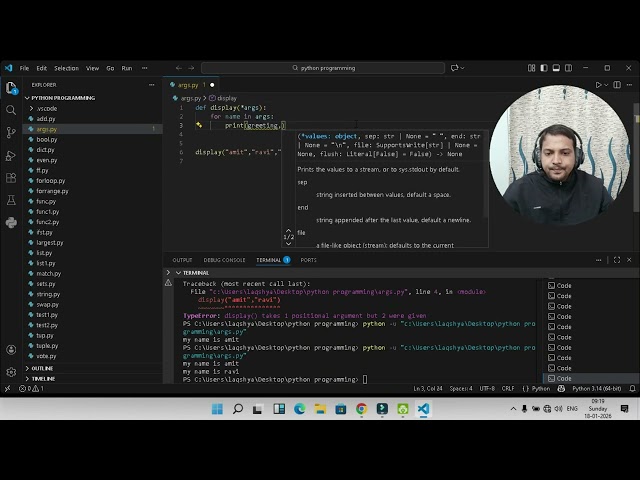Switch to the DEBUG CONSOLE tab

pyautogui.click(x=224, y=260)
